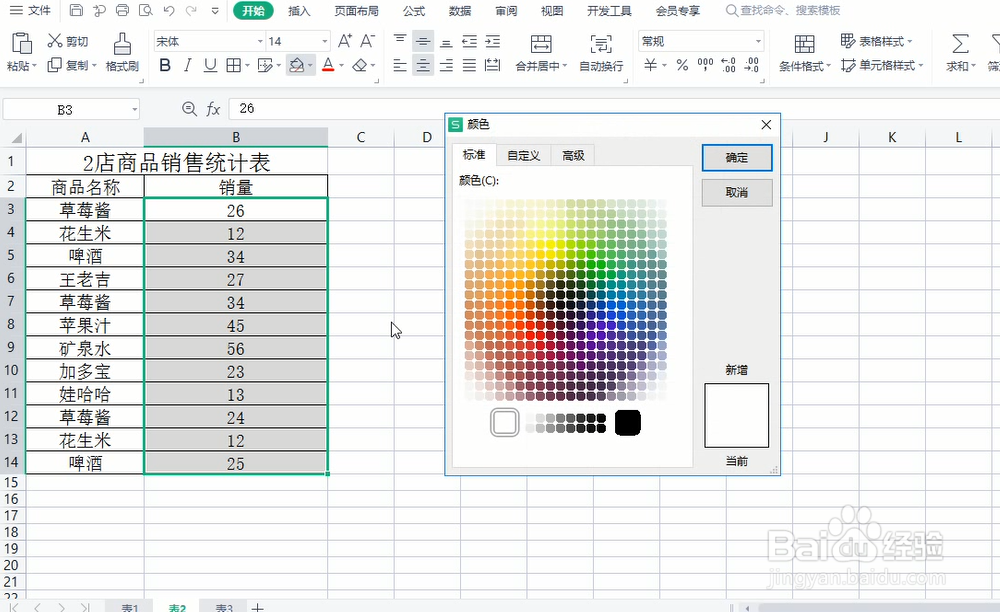Toggle bold formatting

click(165, 65)
